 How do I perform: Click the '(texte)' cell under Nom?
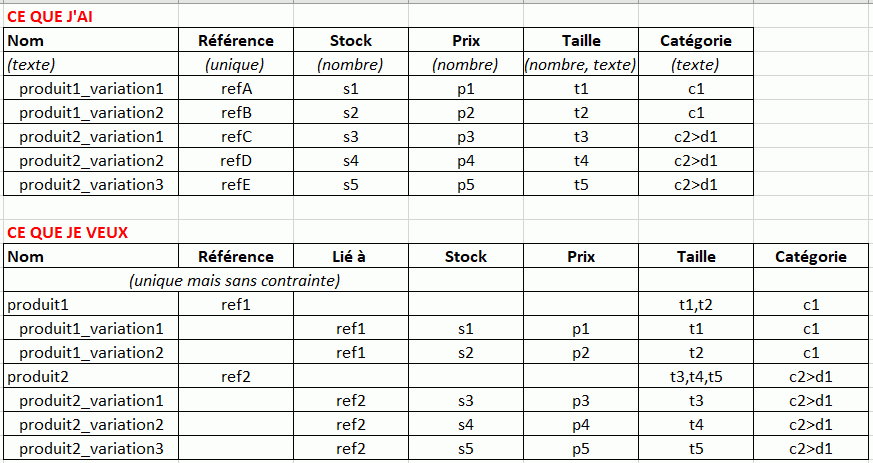coord(91,65)
